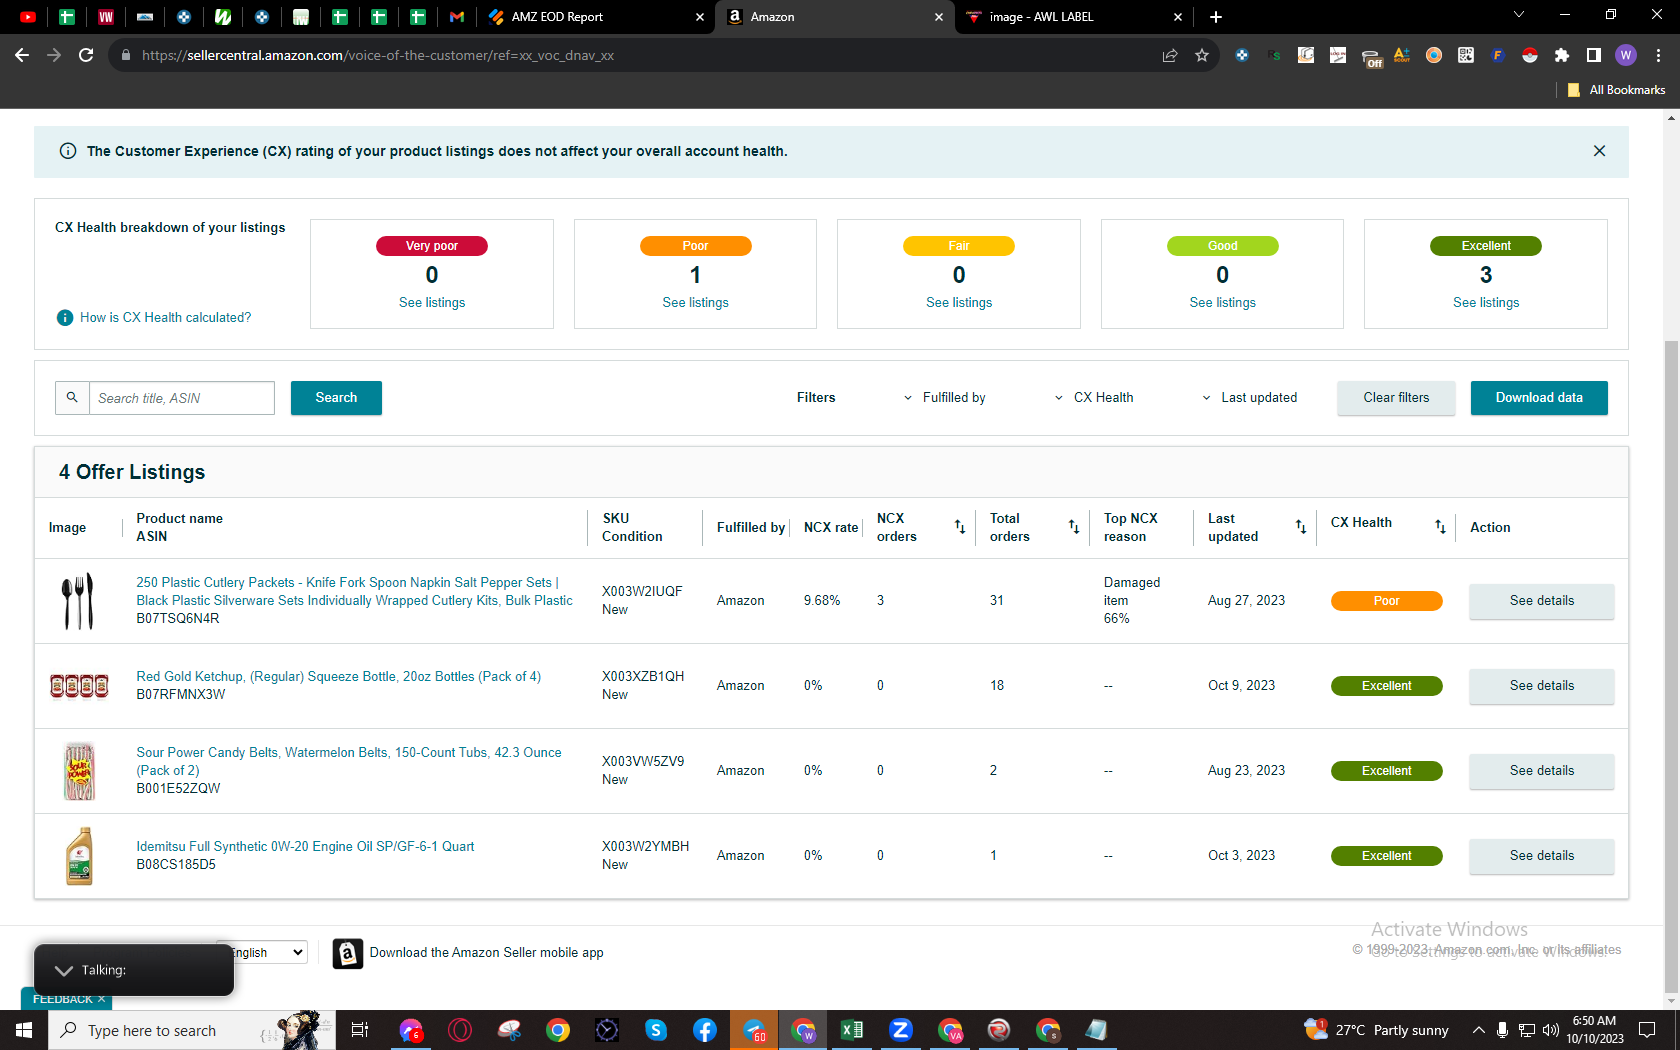This screenshot has width=1680, height=1050.
Task: See listings under Excellent rating
Action: click(1486, 303)
